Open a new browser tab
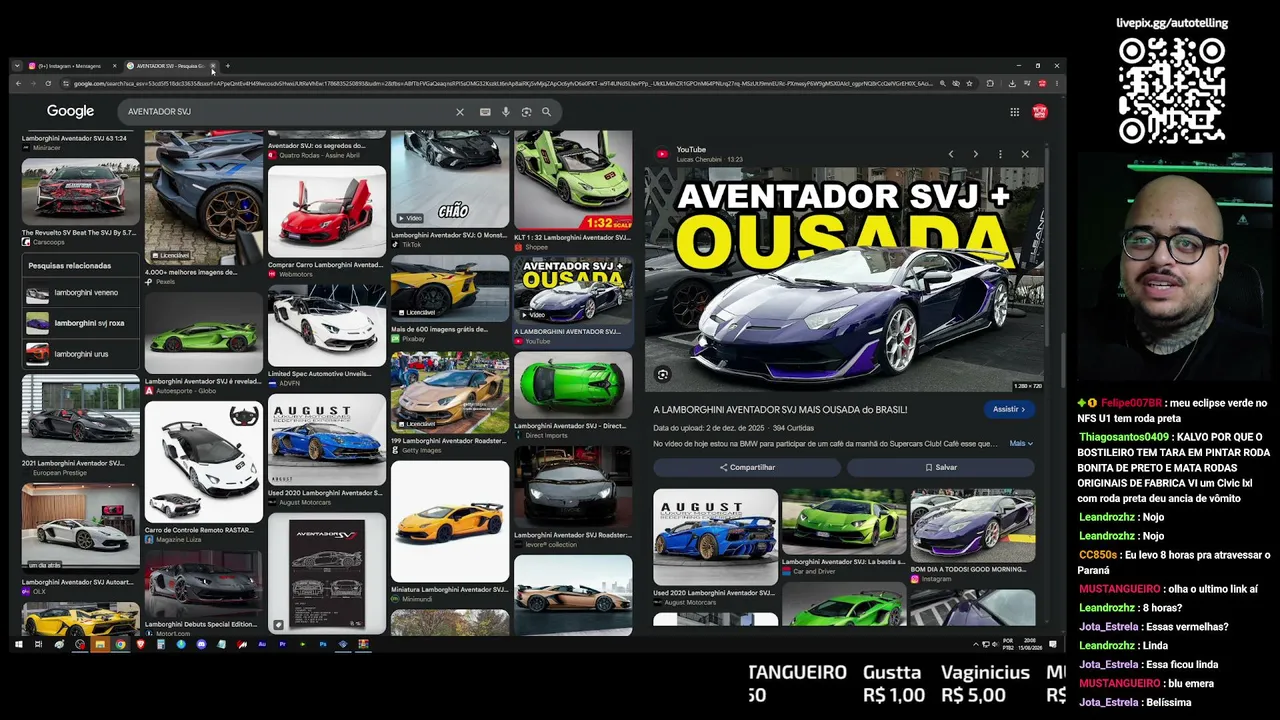Viewport: 1280px width, 720px height. (x=227, y=66)
